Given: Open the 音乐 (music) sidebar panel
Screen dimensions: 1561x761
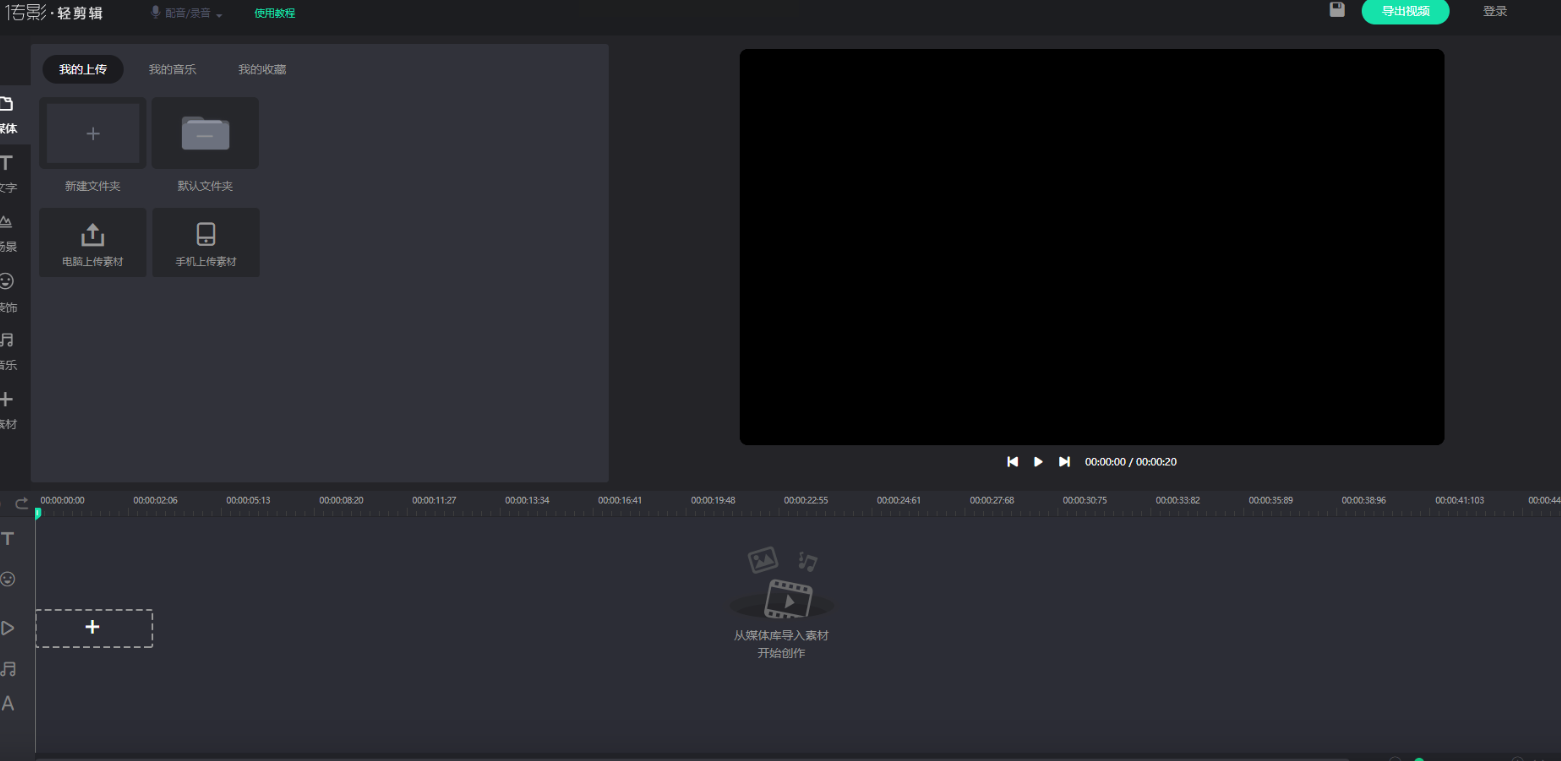Looking at the screenshot, I should pos(8,349).
